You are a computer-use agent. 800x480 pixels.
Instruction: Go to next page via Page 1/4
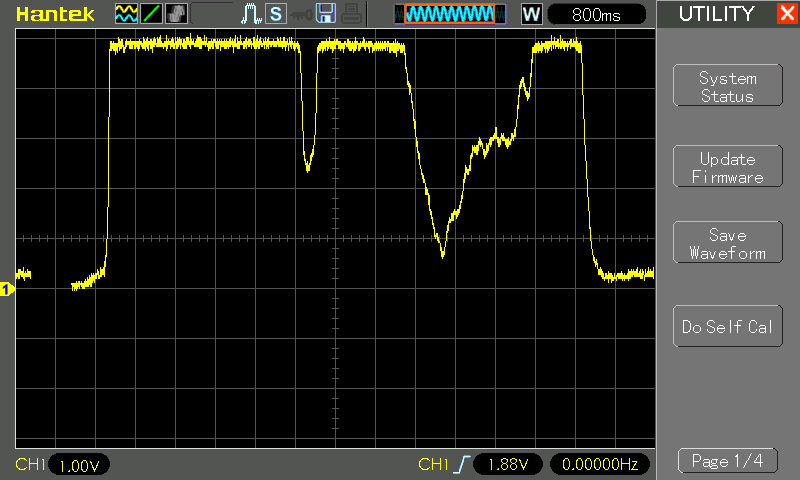point(727,461)
